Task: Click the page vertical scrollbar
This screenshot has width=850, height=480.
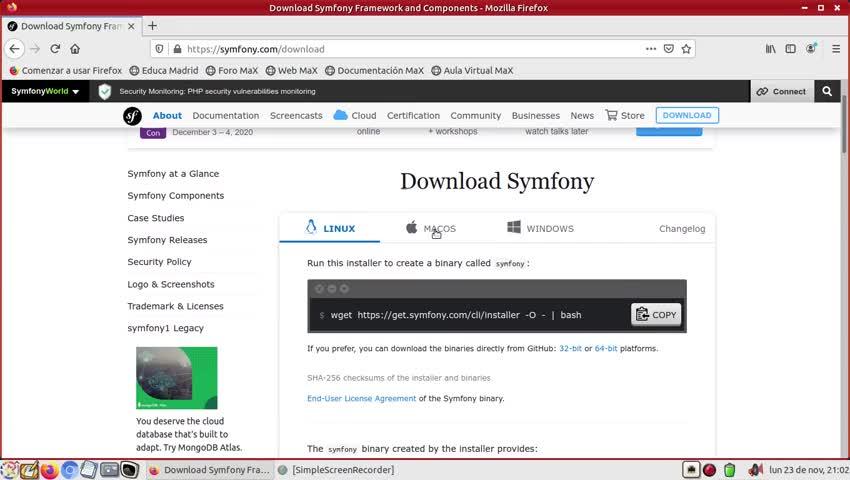Action: click(845, 125)
